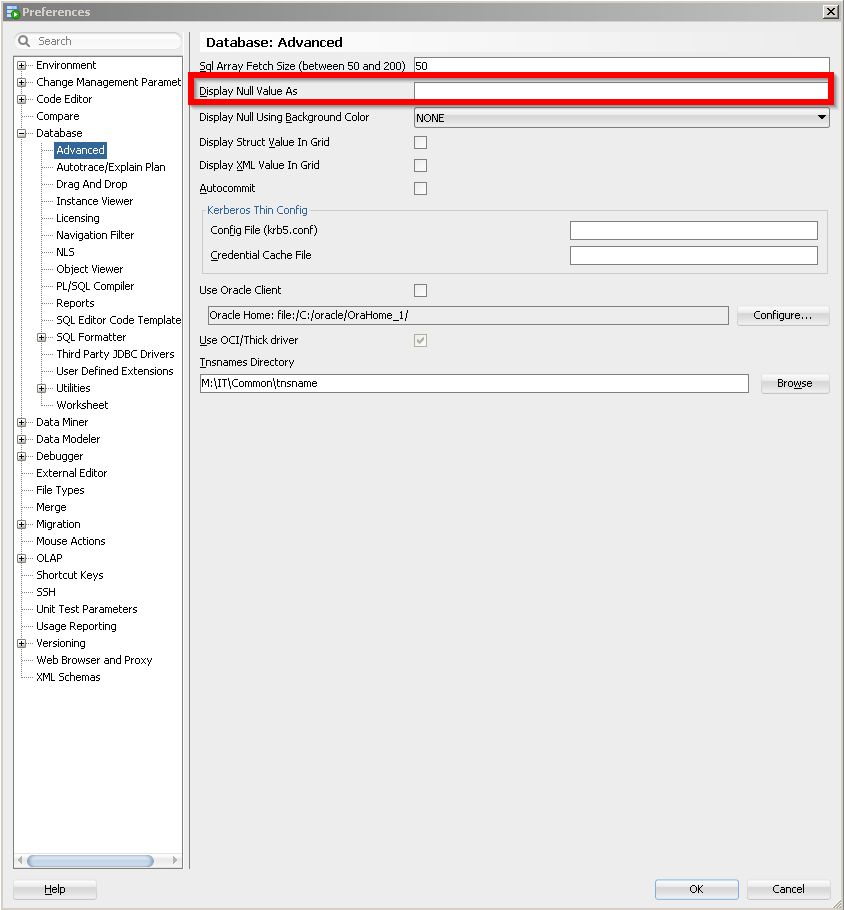Expand the Debugger node
Viewport: 844px width, 910px height.
21,456
